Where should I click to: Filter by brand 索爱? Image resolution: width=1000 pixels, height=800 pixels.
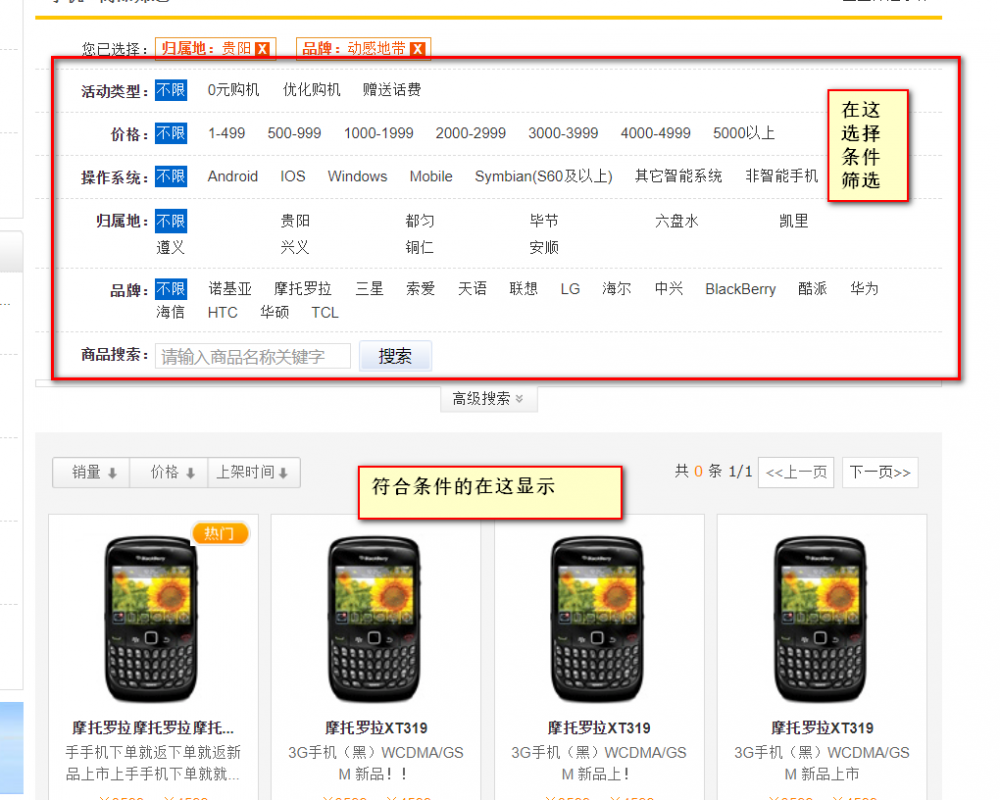click(x=421, y=289)
